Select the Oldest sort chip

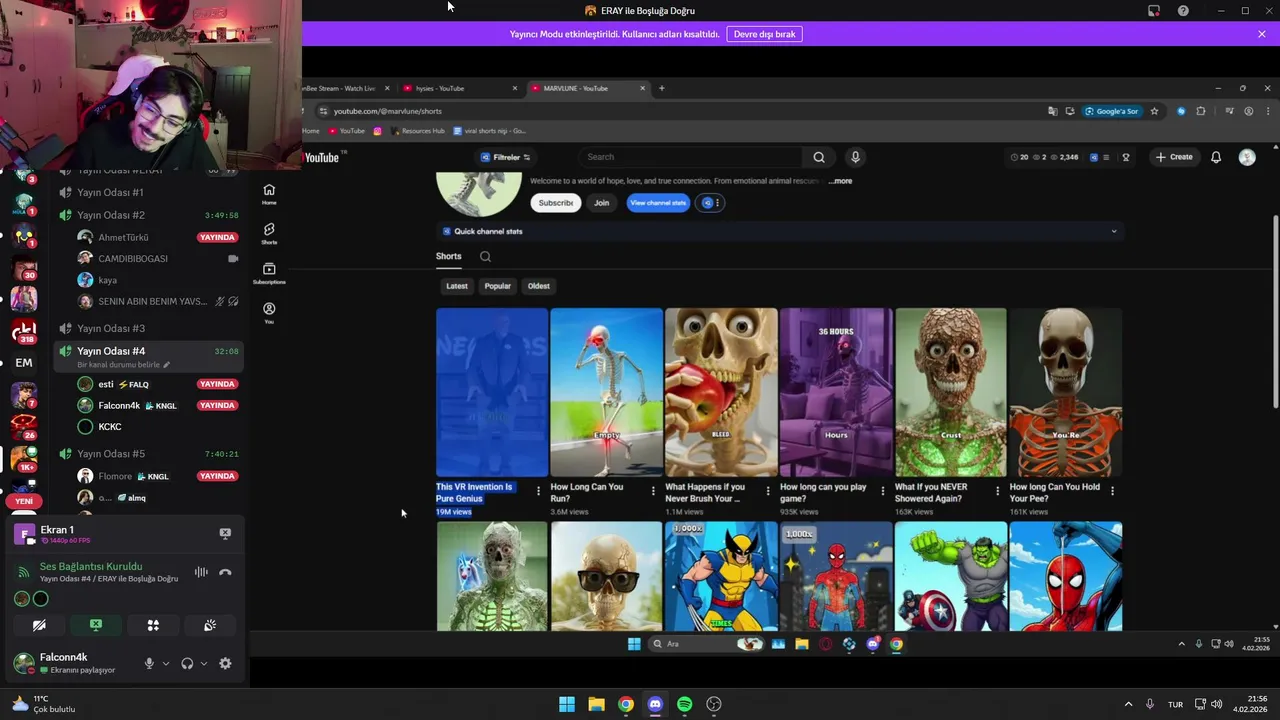click(539, 286)
